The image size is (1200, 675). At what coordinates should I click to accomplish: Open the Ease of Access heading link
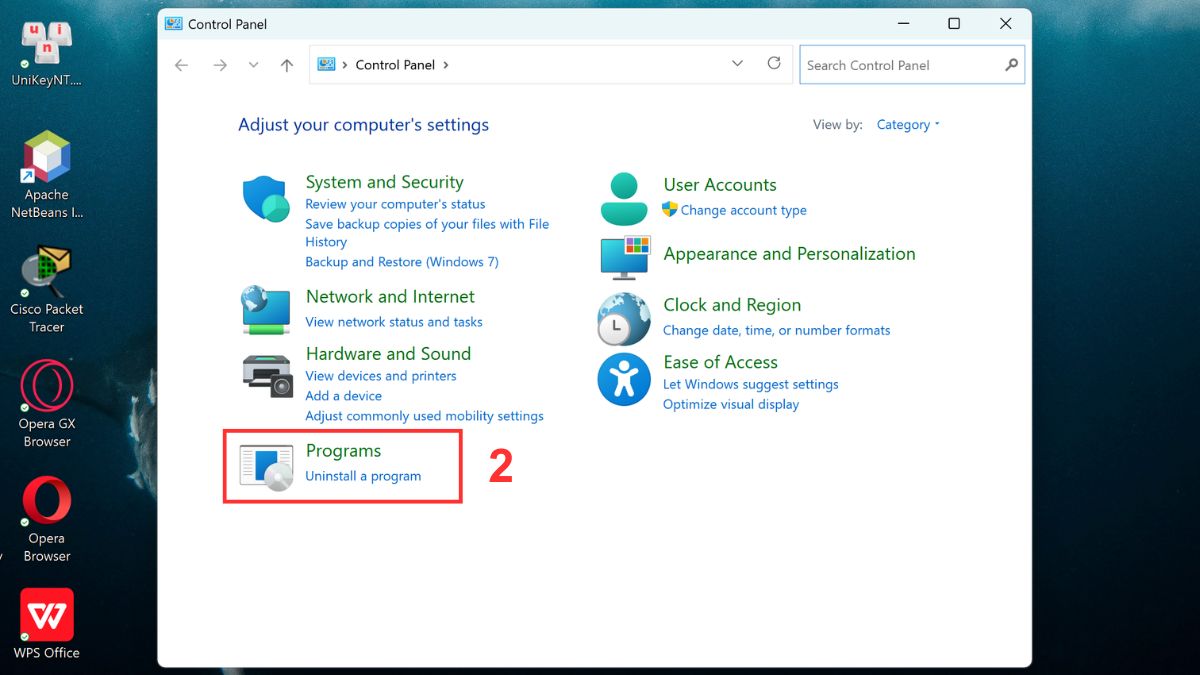tap(720, 362)
